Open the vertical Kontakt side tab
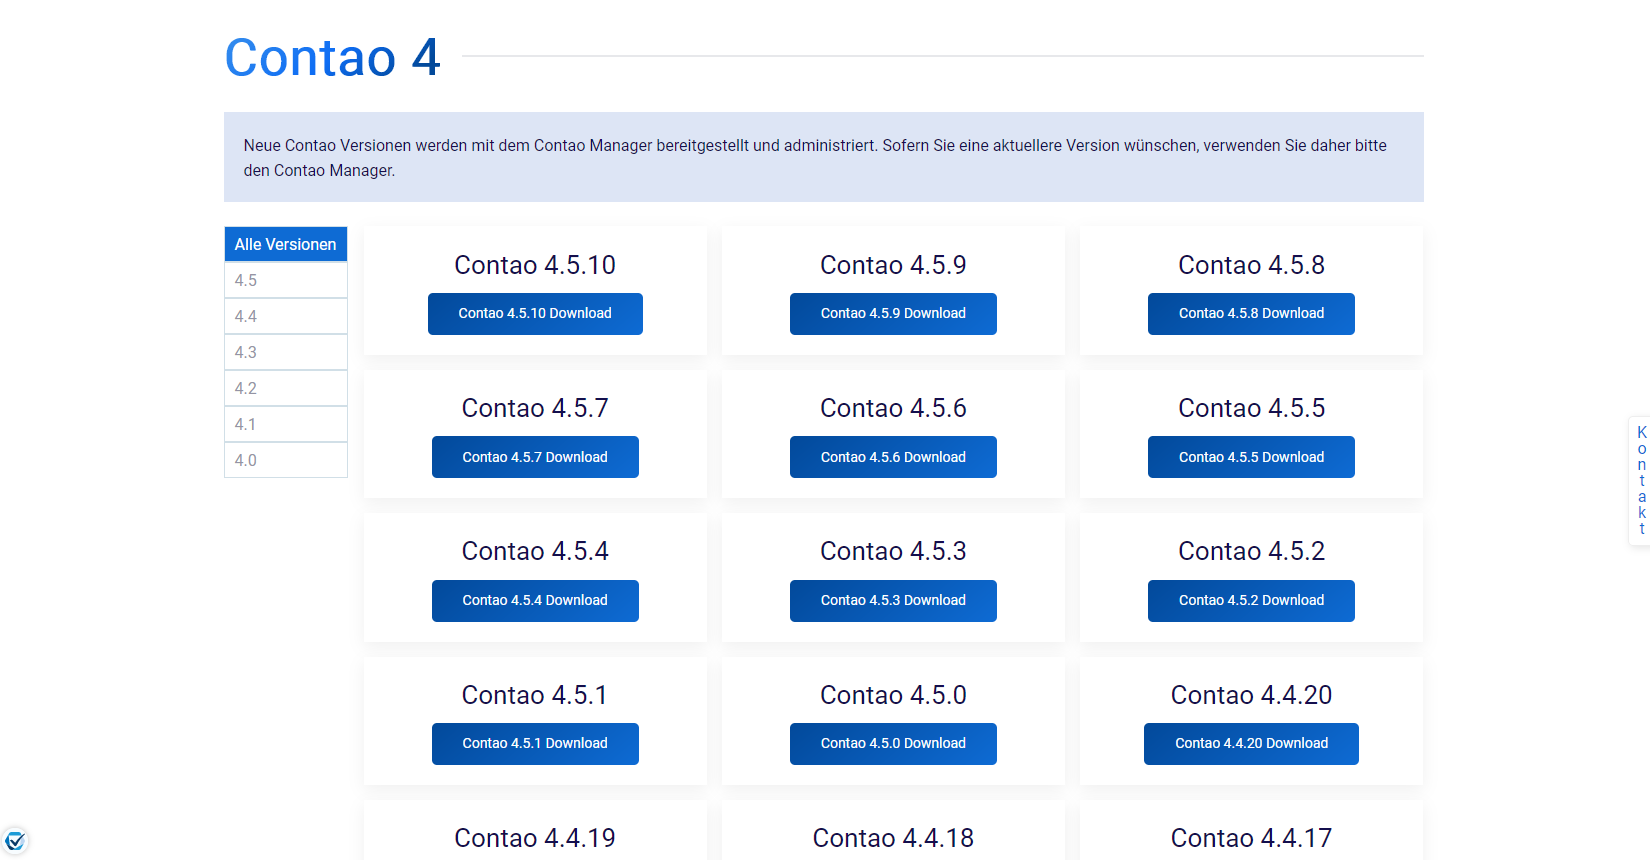 point(1641,481)
